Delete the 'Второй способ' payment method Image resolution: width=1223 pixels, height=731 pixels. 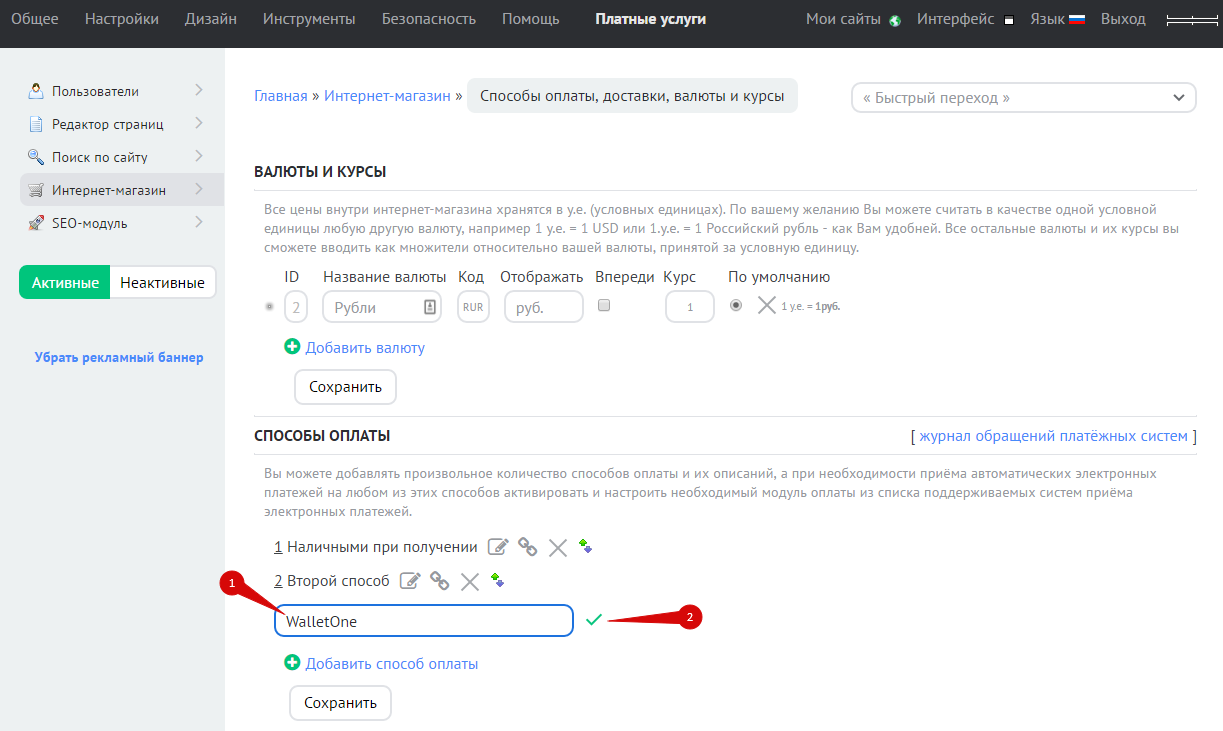click(470, 580)
